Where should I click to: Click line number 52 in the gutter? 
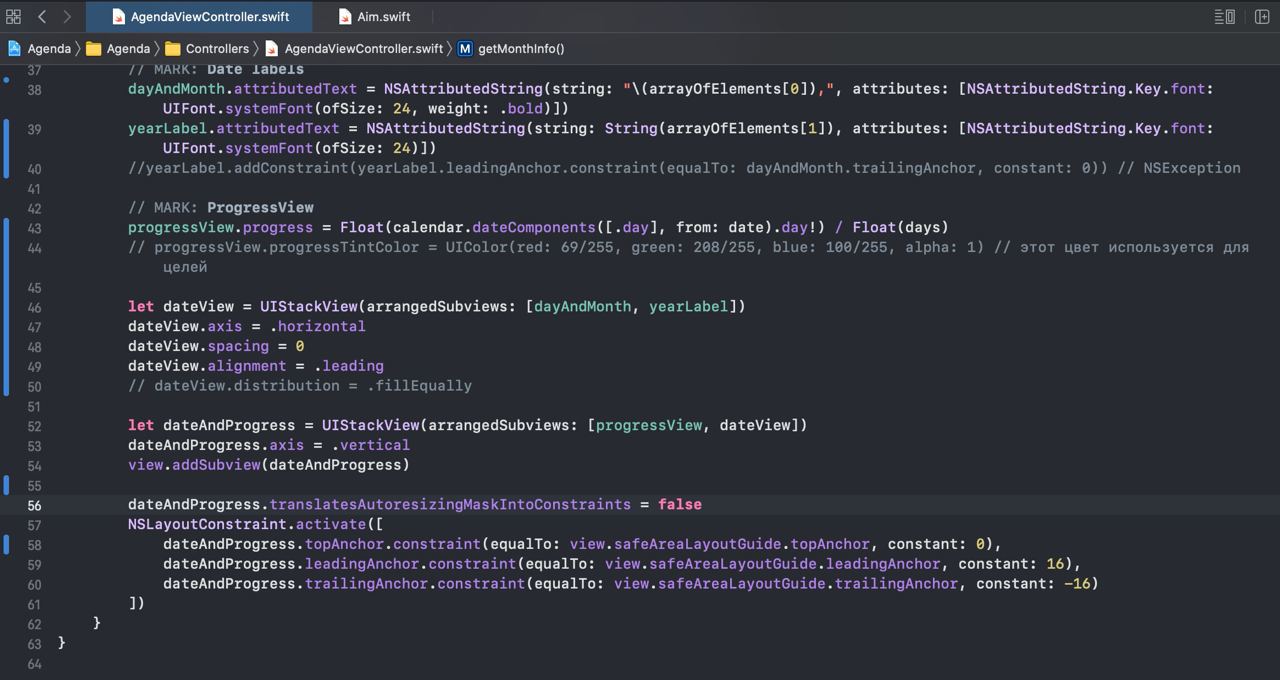pyautogui.click(x=35, y=426)
